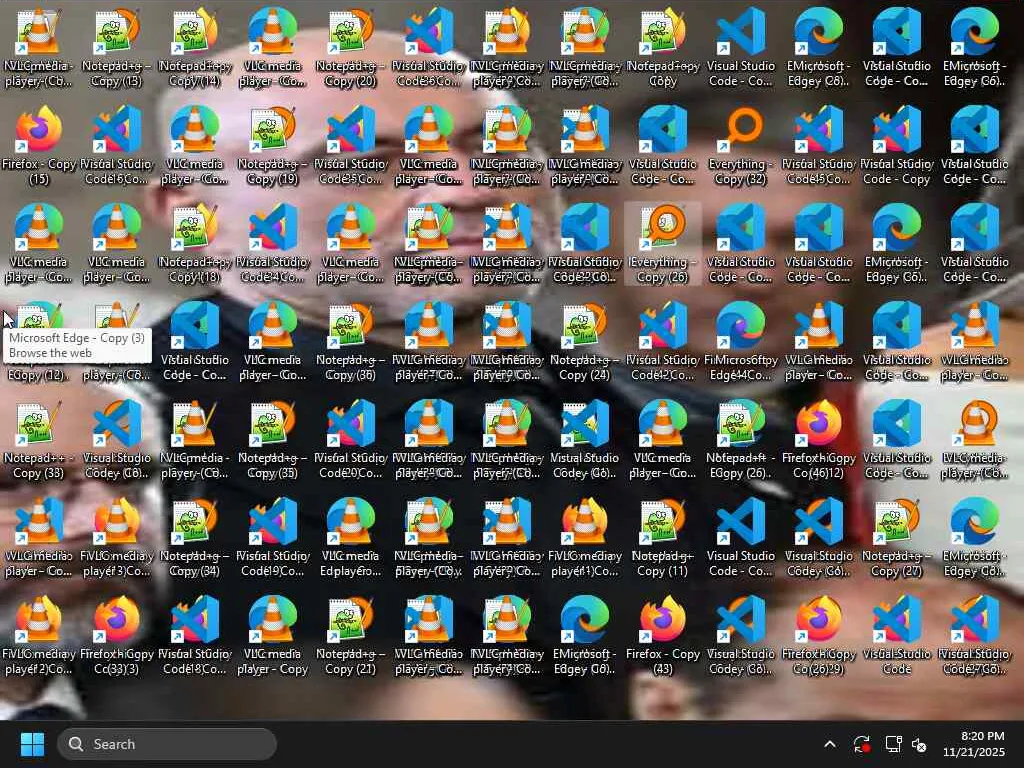Open the network status tray icon
This screenshot has width=1024, height=768.
click(893, 744)
